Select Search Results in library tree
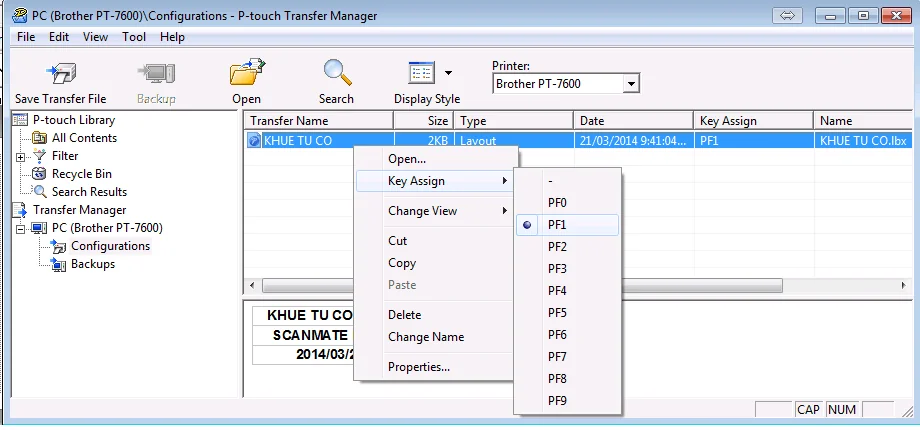920x430 pixels. (x=89, y=192)
